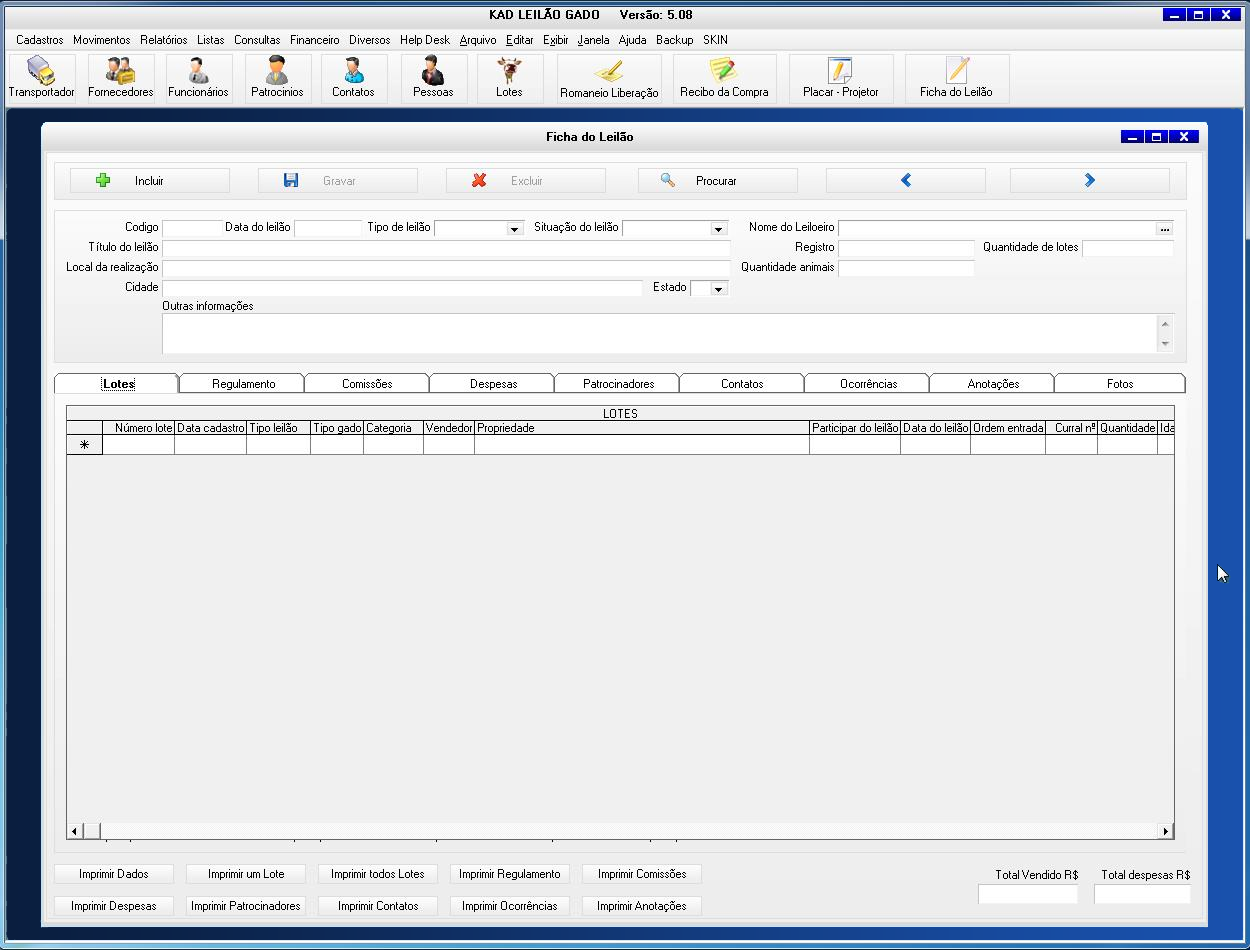The image size is (1250, 950).
Task: Click the Incluir green plus button
Action: [x=150, y=181]
